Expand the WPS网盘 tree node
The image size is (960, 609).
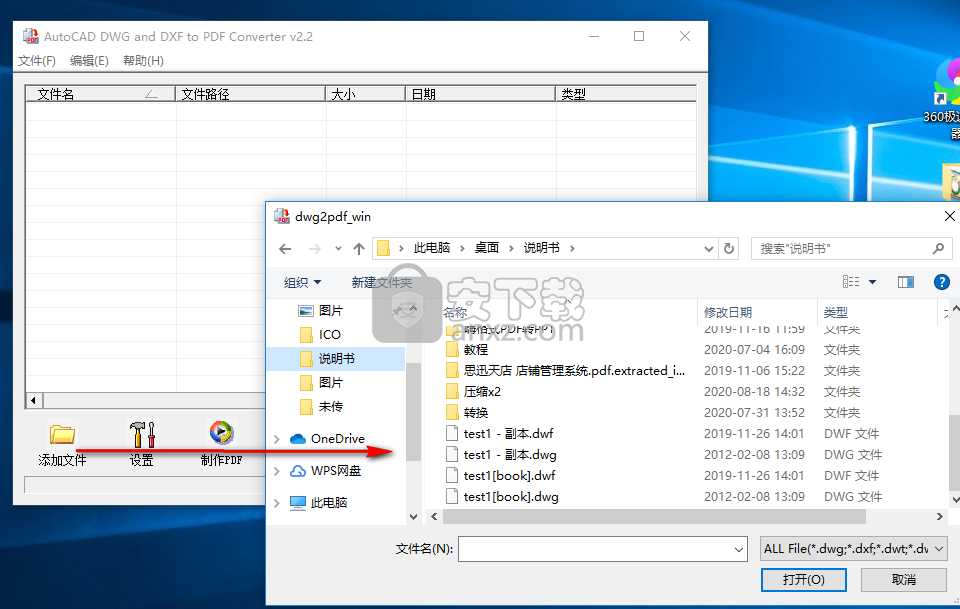point(277,471)
